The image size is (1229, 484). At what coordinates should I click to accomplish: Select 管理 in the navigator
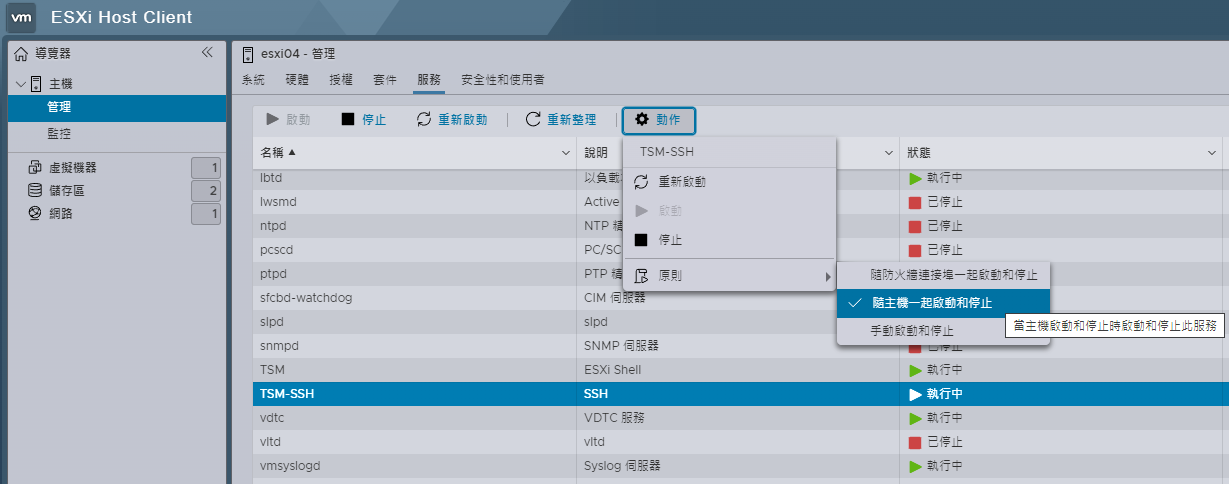coord(116,108)
